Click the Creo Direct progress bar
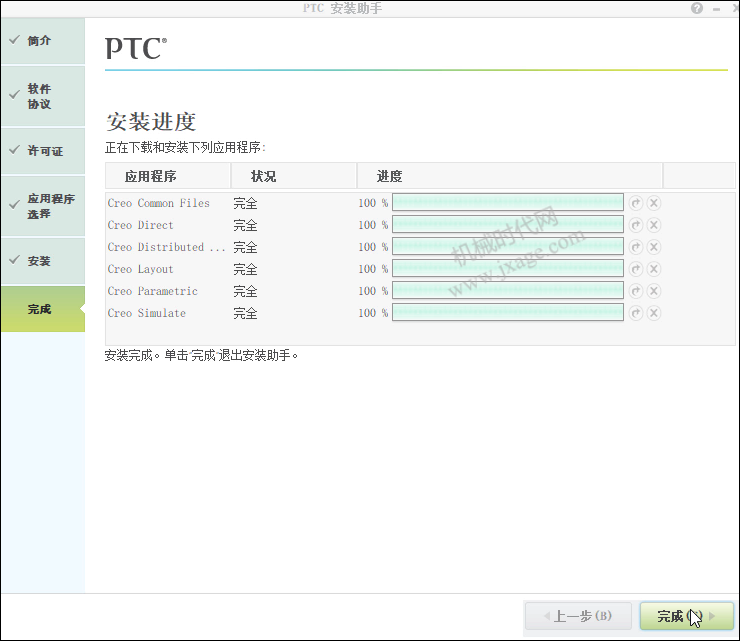The width and height of the screenshot is (740, 641). 508,225
